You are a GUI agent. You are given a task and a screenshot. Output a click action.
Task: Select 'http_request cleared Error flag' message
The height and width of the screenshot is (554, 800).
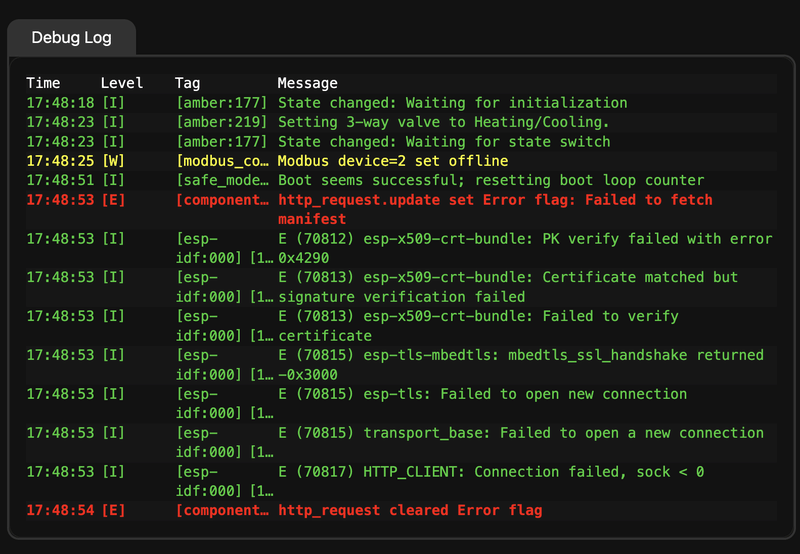coord(410,510)
